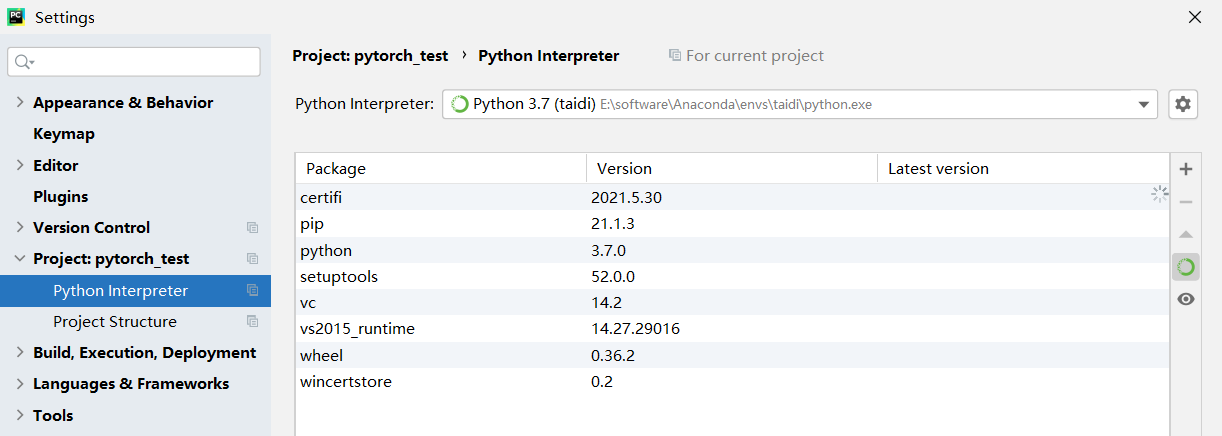1222x436 pixels.
Task: Click the copy icon beside Project Structure
Action: [x=252, y=322]
